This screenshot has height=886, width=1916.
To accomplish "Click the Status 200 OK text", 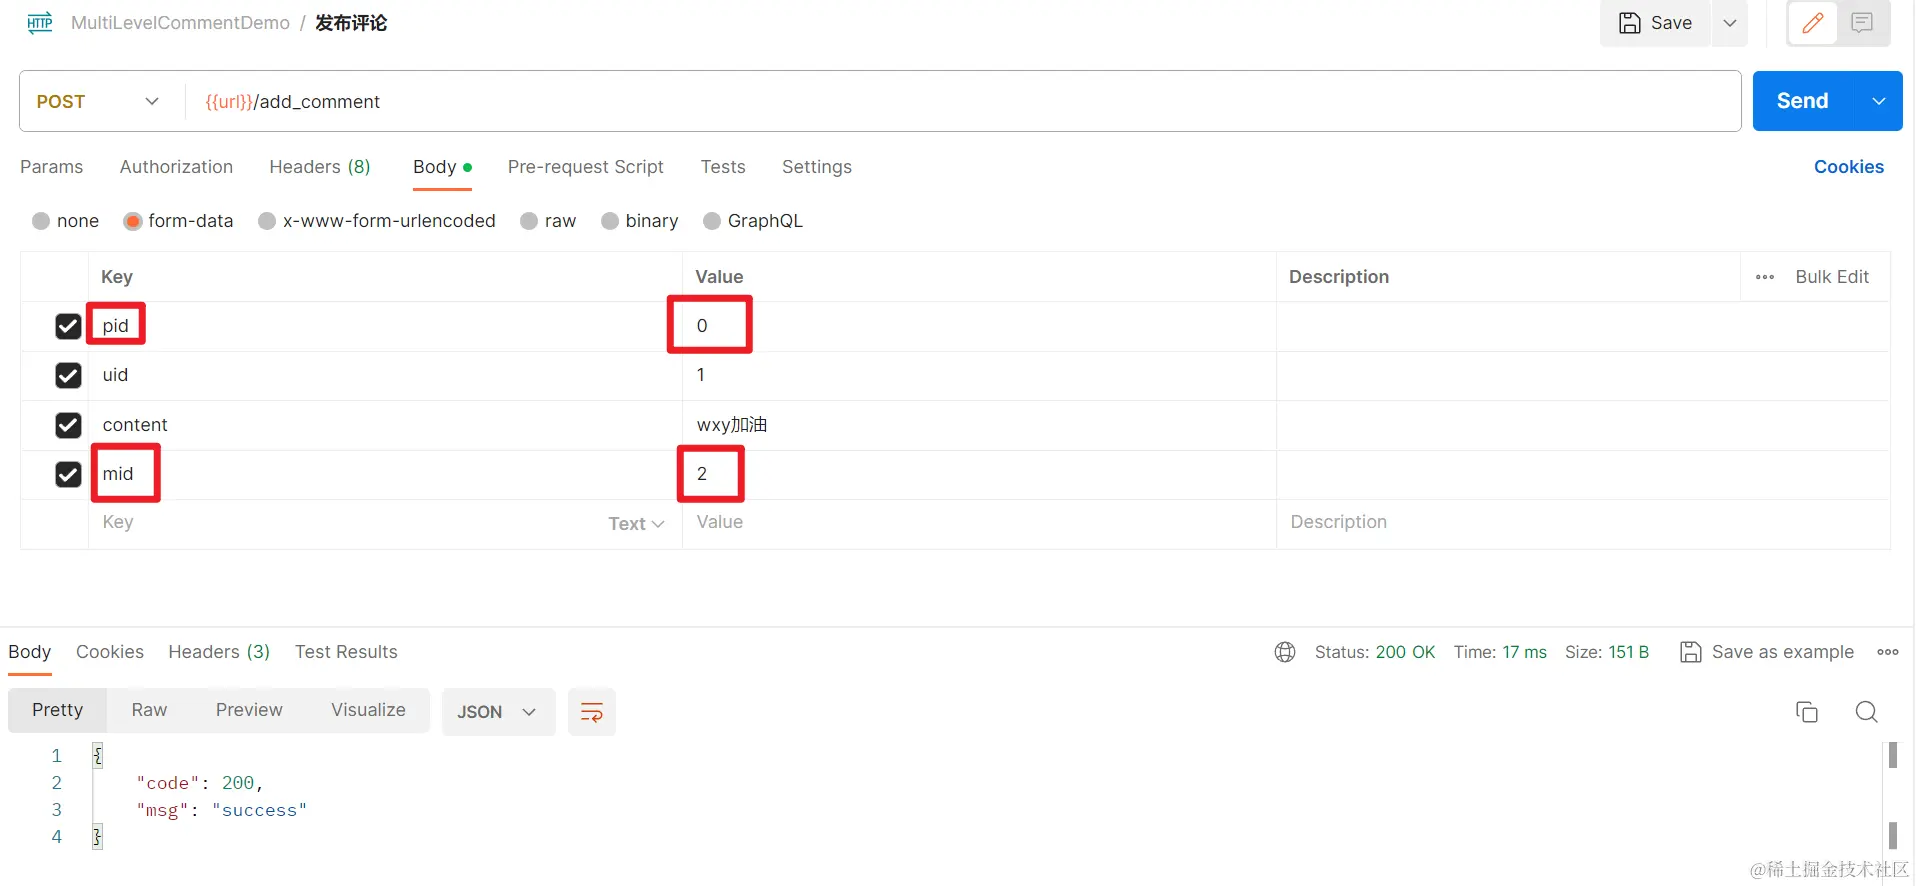I will pyautogui.click(x=1374, y=652).
